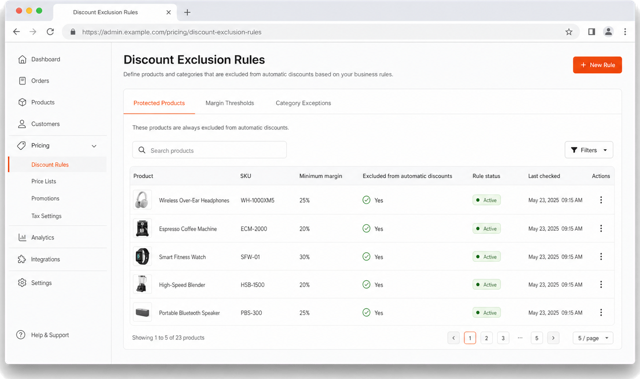Reload the page
Screen dimensions: 640x379
coord(50,32)
